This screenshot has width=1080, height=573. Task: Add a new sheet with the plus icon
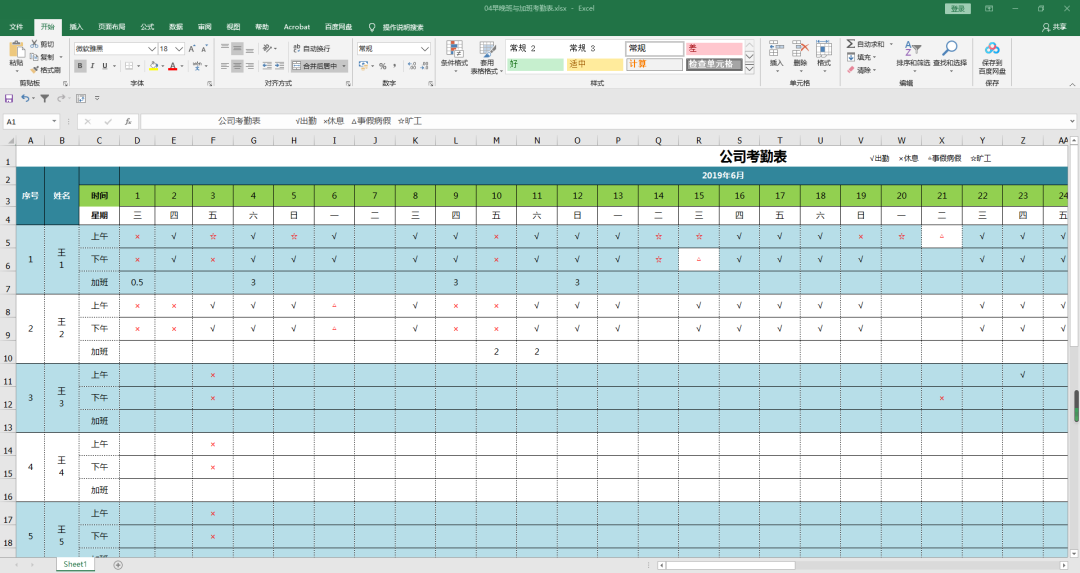coord(118,565)
